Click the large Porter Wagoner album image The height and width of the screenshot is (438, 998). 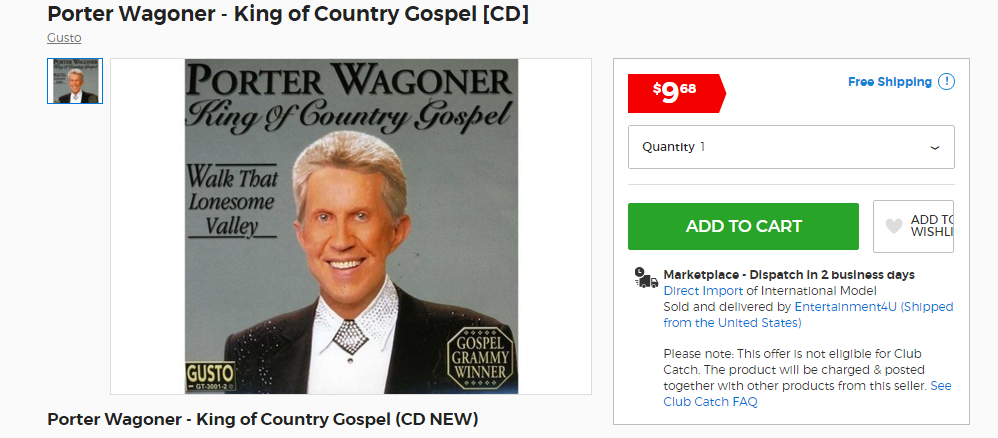point(351,227)
